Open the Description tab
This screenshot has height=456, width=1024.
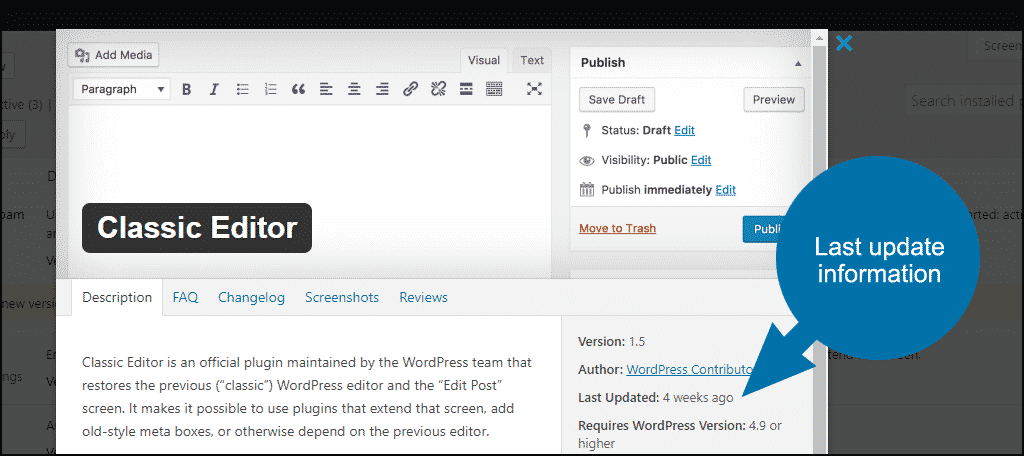[117, 298]
